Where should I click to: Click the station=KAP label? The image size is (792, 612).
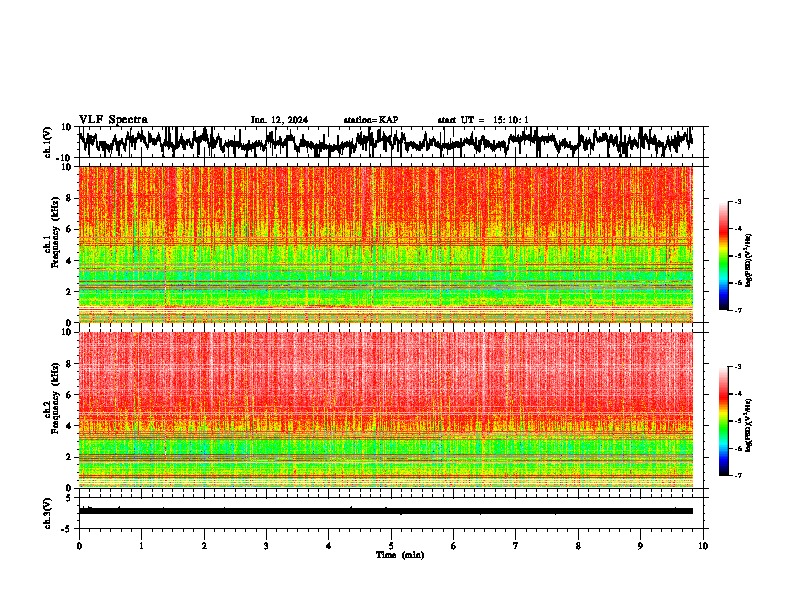point(371,120)
